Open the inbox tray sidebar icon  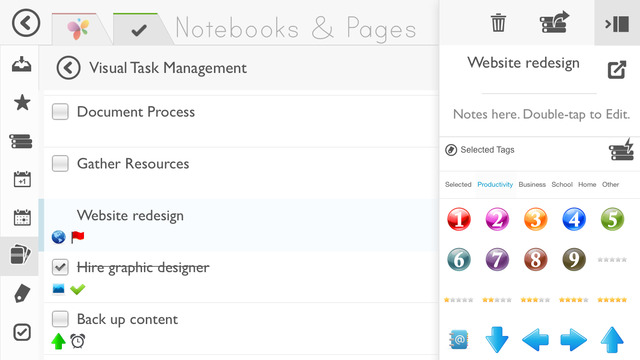pos(22,64)
